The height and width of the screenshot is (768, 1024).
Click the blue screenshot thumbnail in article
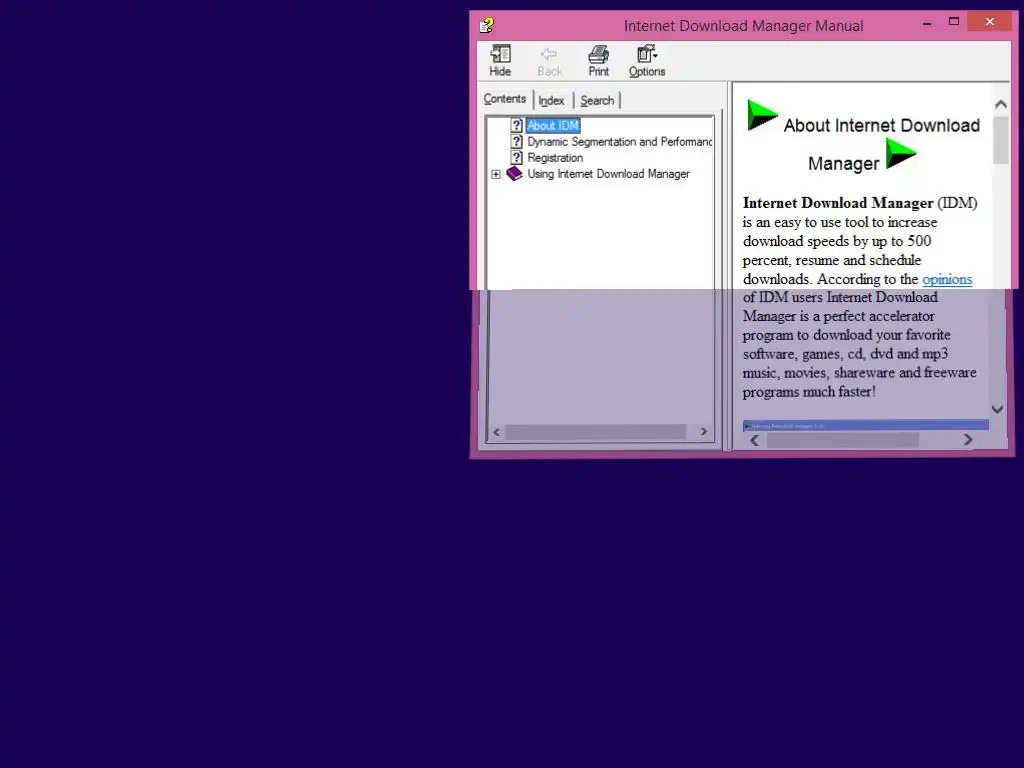coord(865,425)
